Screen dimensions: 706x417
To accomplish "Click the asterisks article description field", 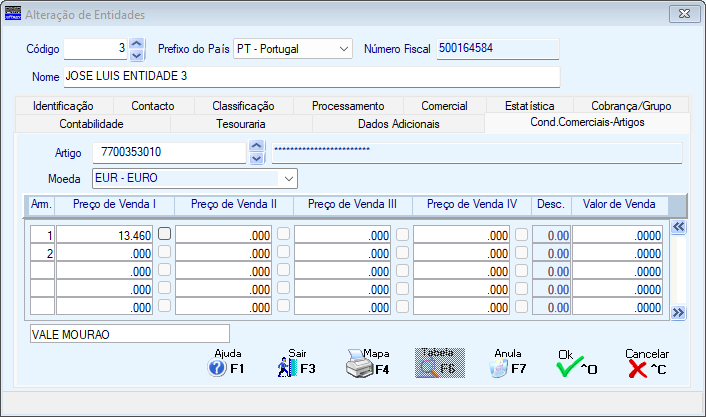I will point(477,153).
